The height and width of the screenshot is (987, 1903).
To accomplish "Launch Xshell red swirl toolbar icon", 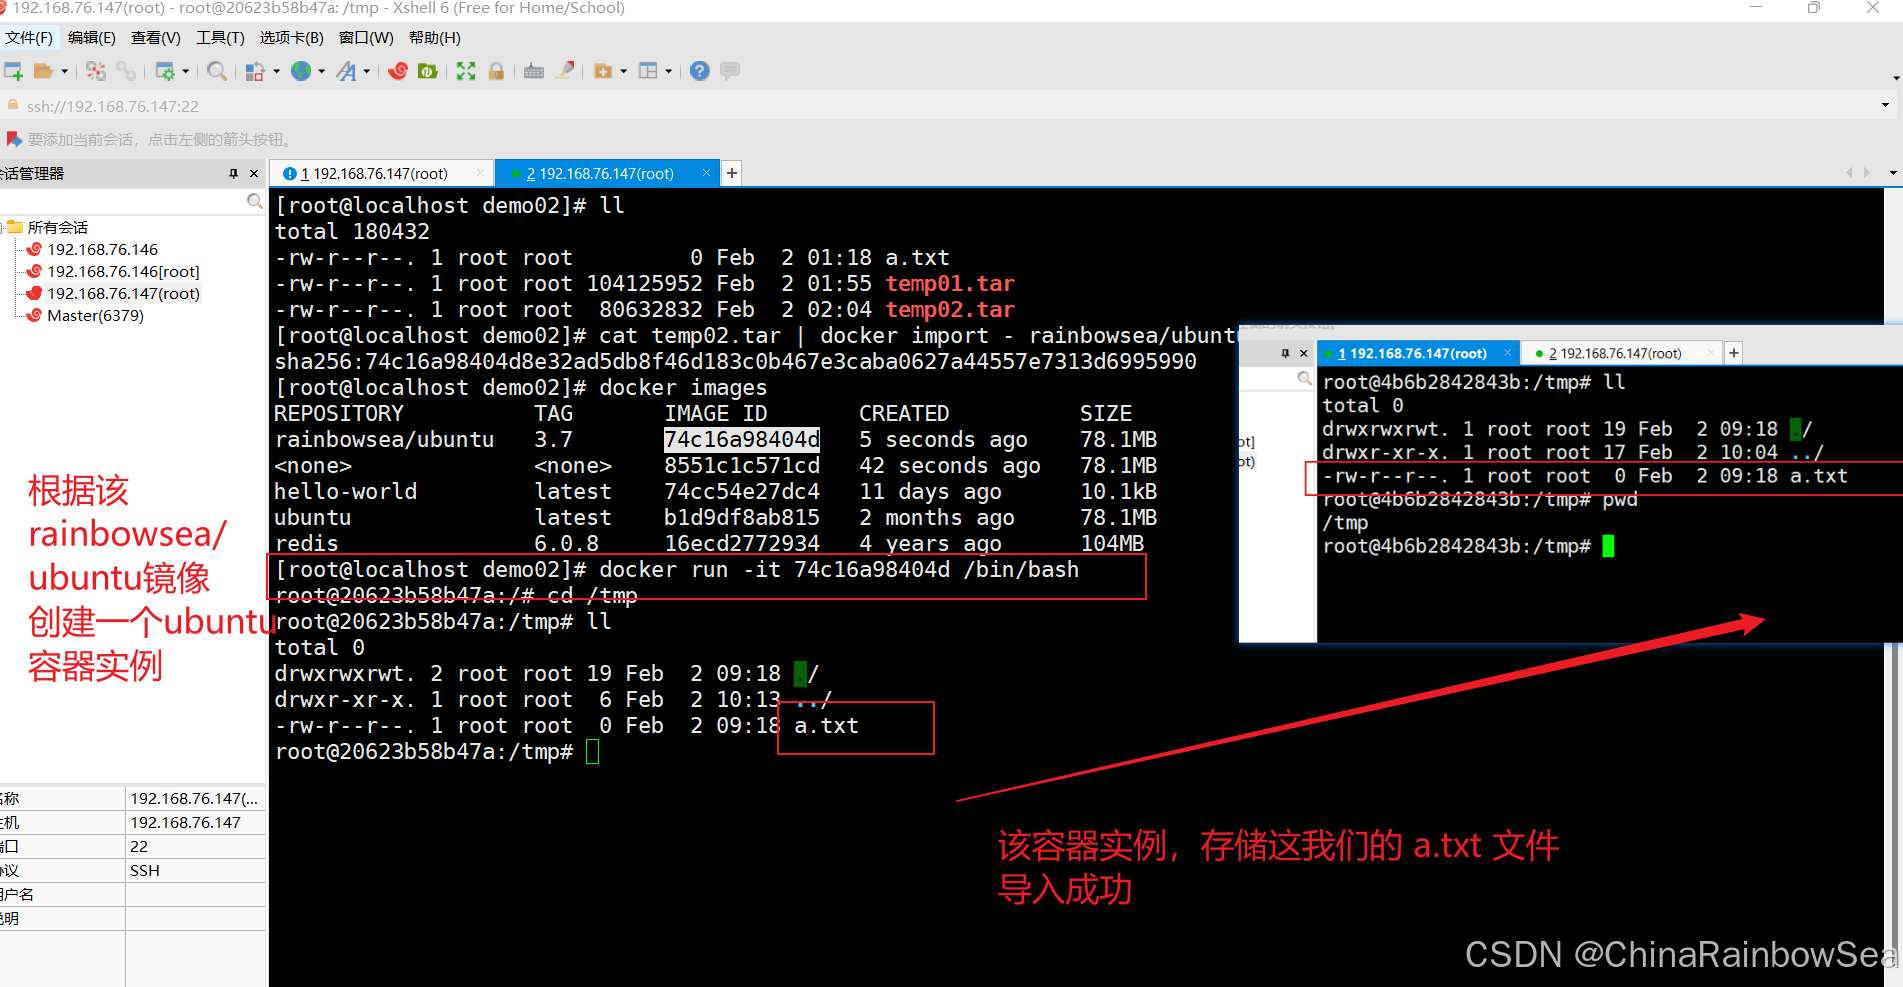I will click(398, 71).
